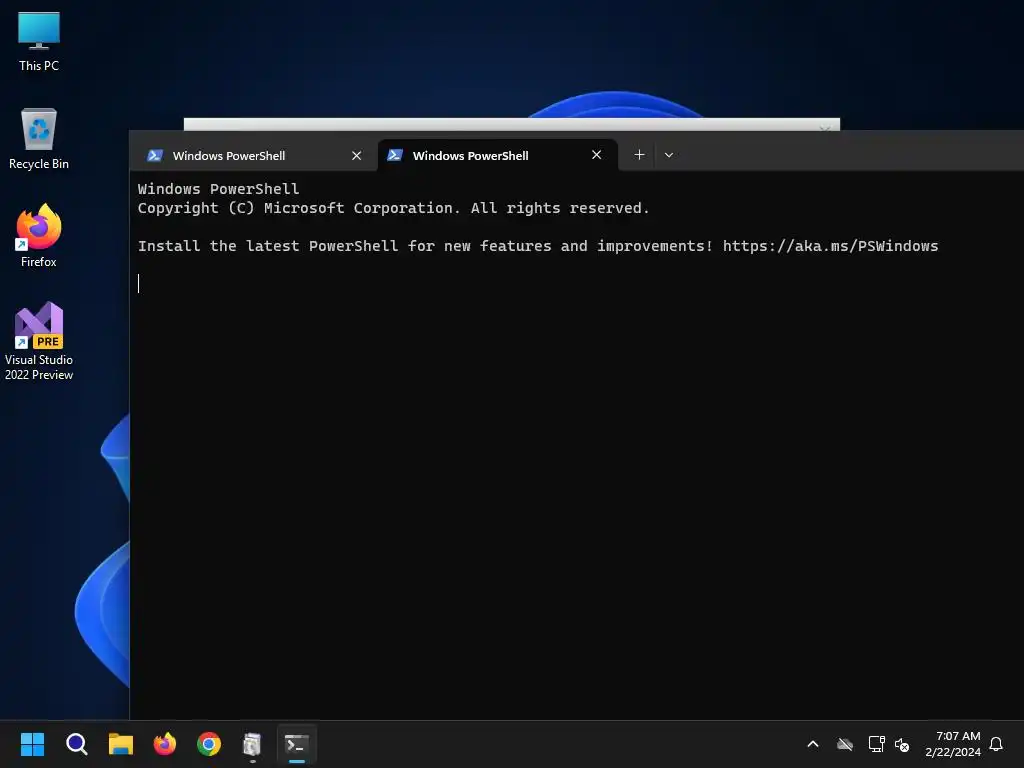Click the PowerShell icon on second tab
This screenshot has height=768, width=1024.
394,155
